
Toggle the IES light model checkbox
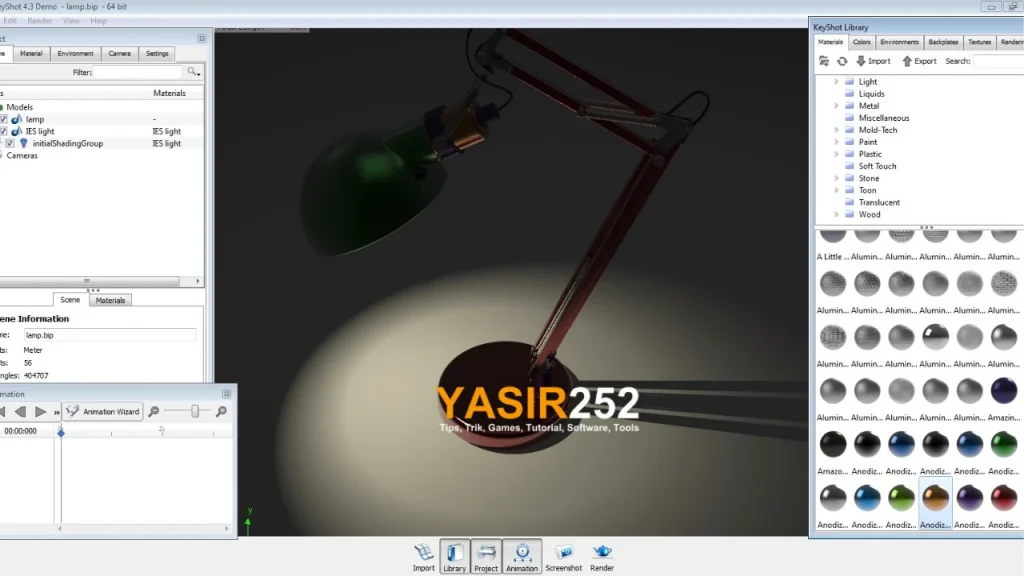tap(3, 131)
